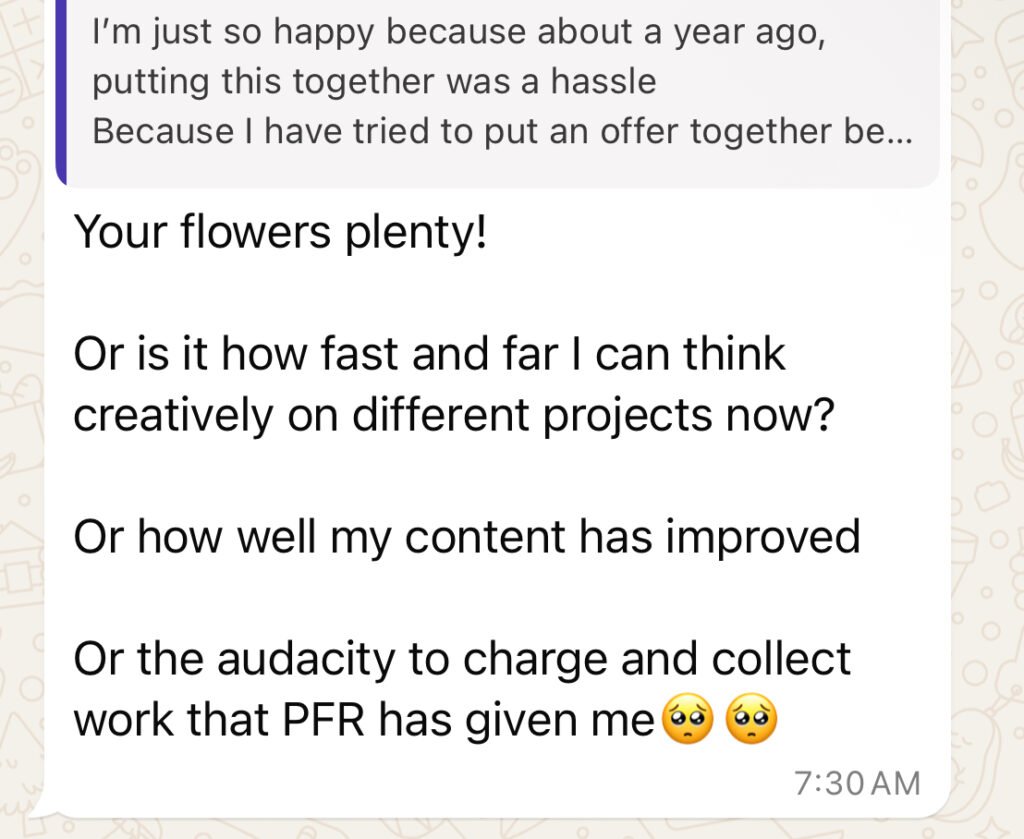Tap the message bubble tail corner
The image size is (1024, 839).
coord(38,806)
